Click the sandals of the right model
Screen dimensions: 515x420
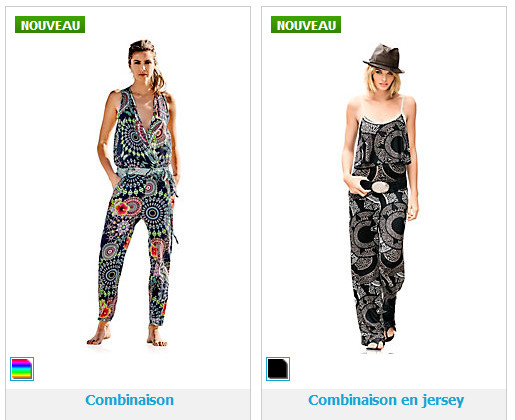point(380,338)
